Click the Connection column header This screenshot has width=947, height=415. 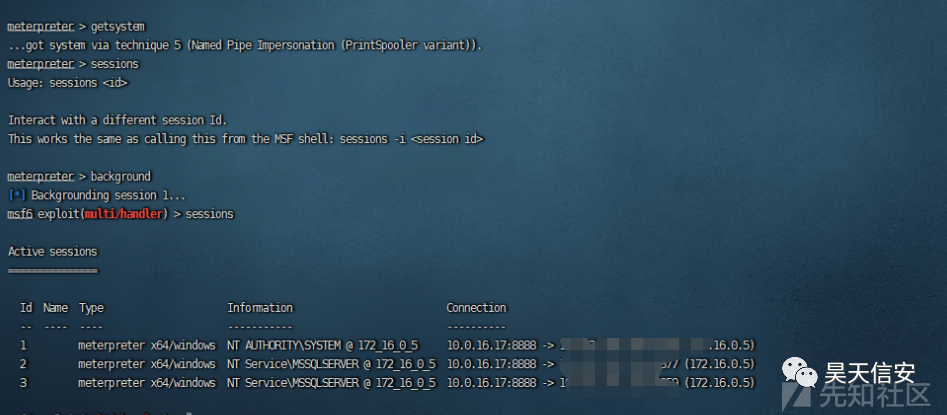(x=476, y=307)
